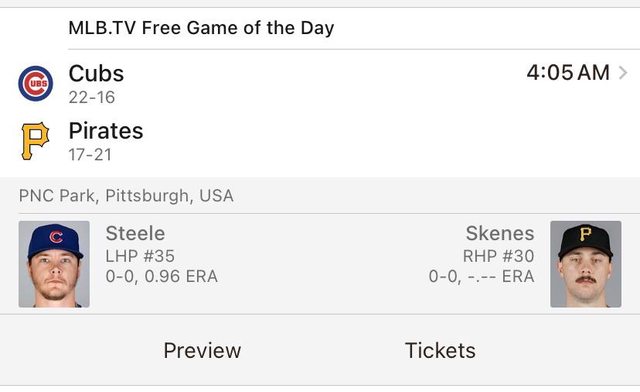Tap the Cubs 22-16 record
Screen dimensions: 640x392
pyautogui.click(x=92, y=98)
